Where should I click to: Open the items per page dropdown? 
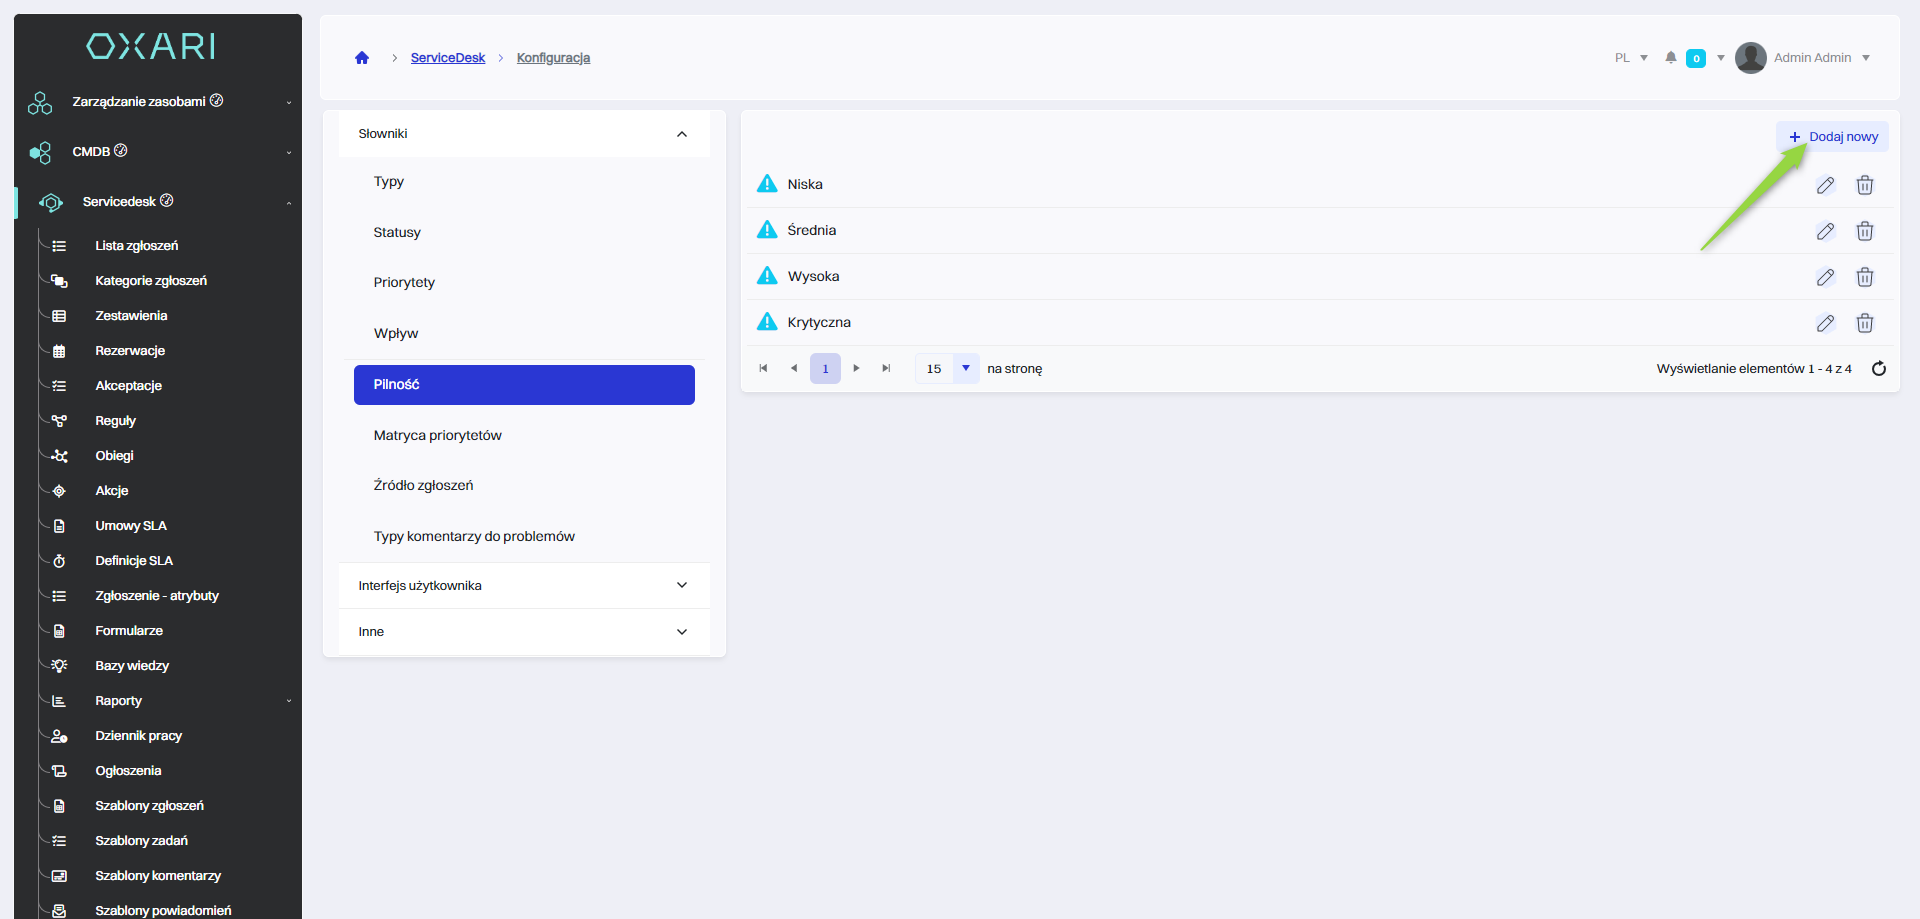965,369
